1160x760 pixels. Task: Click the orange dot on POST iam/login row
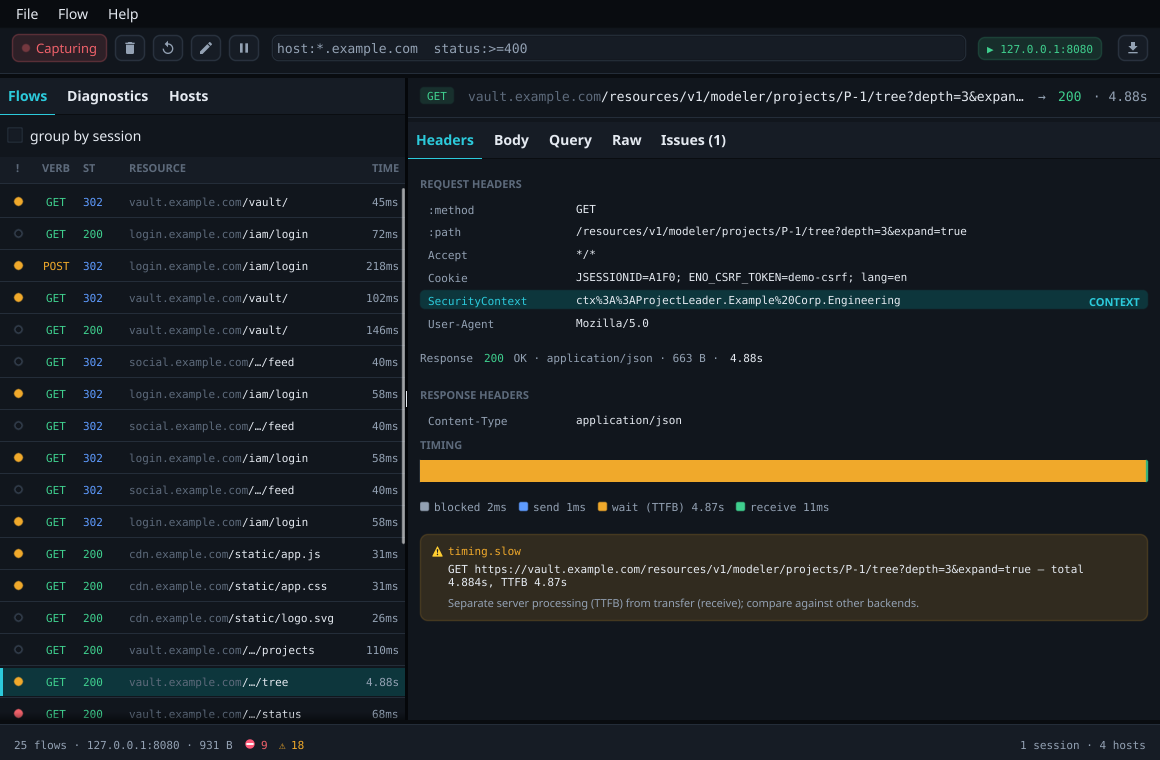[x=18, y=266]
